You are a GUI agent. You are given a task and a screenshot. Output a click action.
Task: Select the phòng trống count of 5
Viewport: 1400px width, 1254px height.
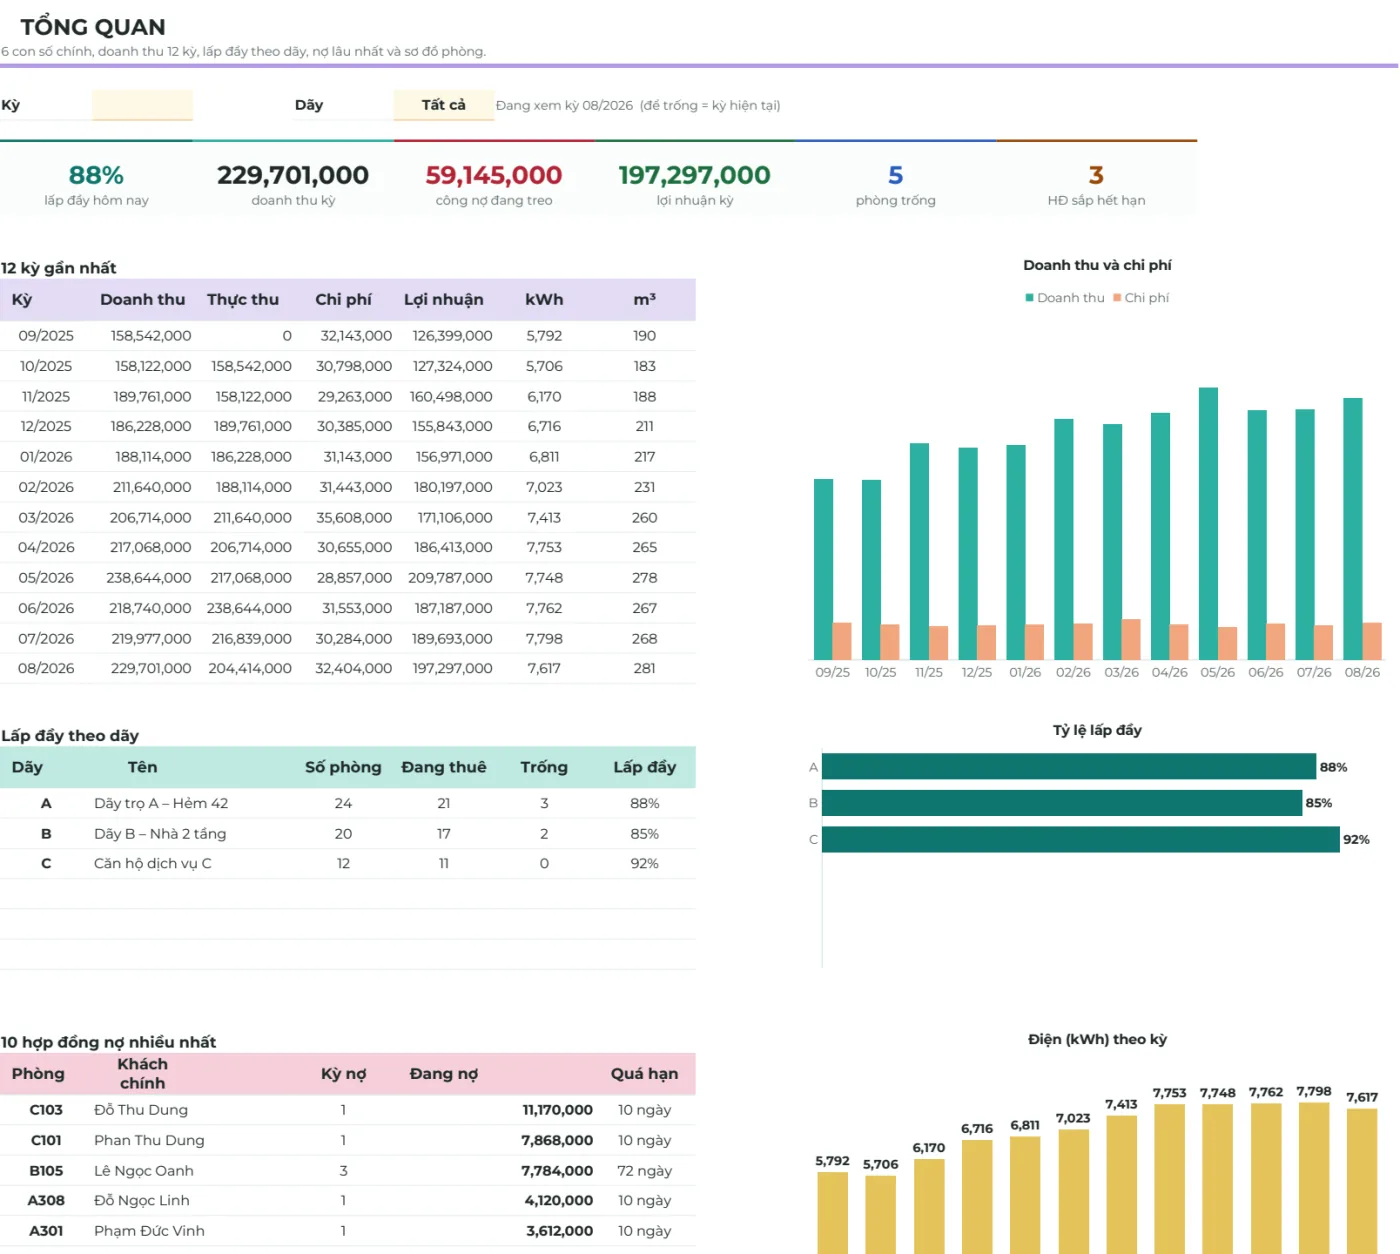pos(896,176)
